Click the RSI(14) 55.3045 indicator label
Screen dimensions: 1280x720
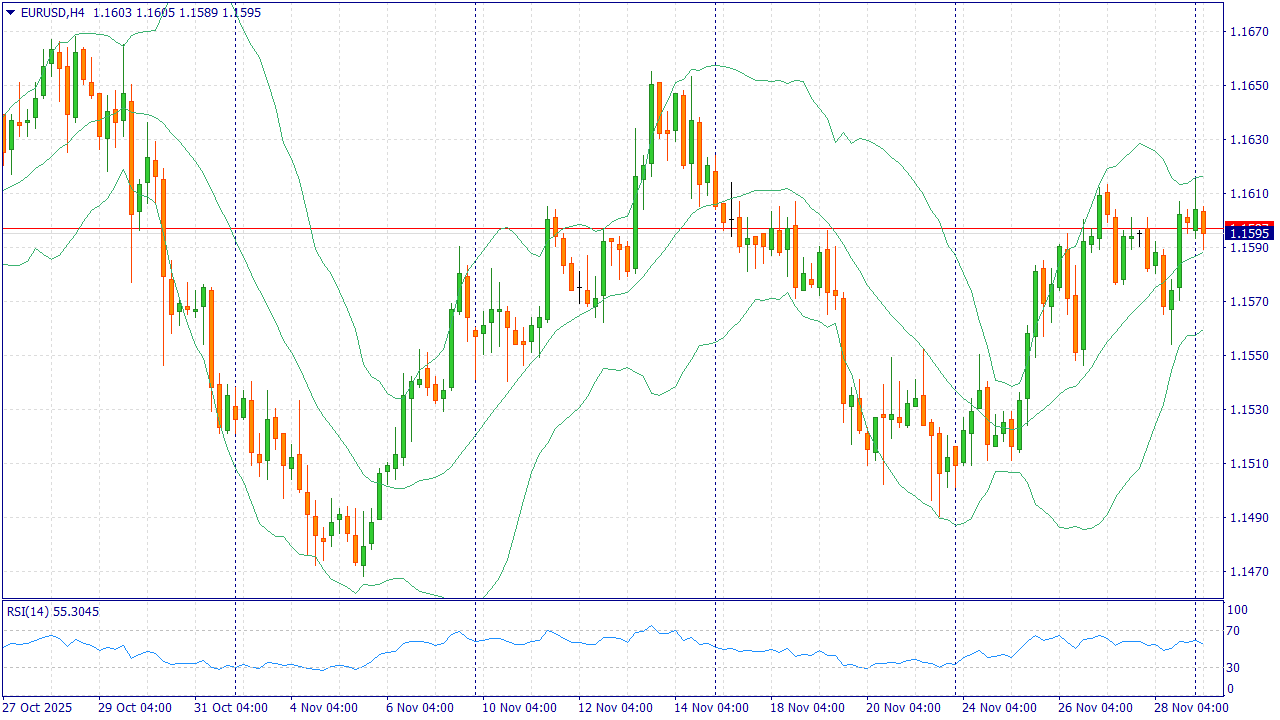[53, 611]
